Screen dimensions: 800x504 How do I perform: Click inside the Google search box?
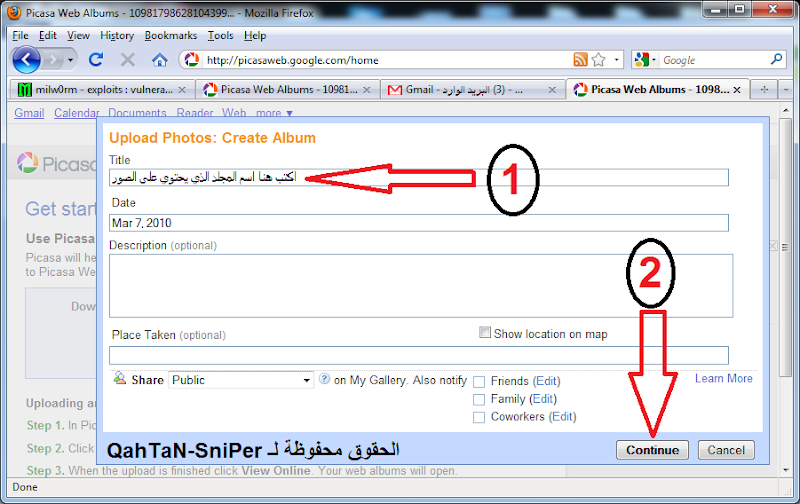[x=714, y=60]
